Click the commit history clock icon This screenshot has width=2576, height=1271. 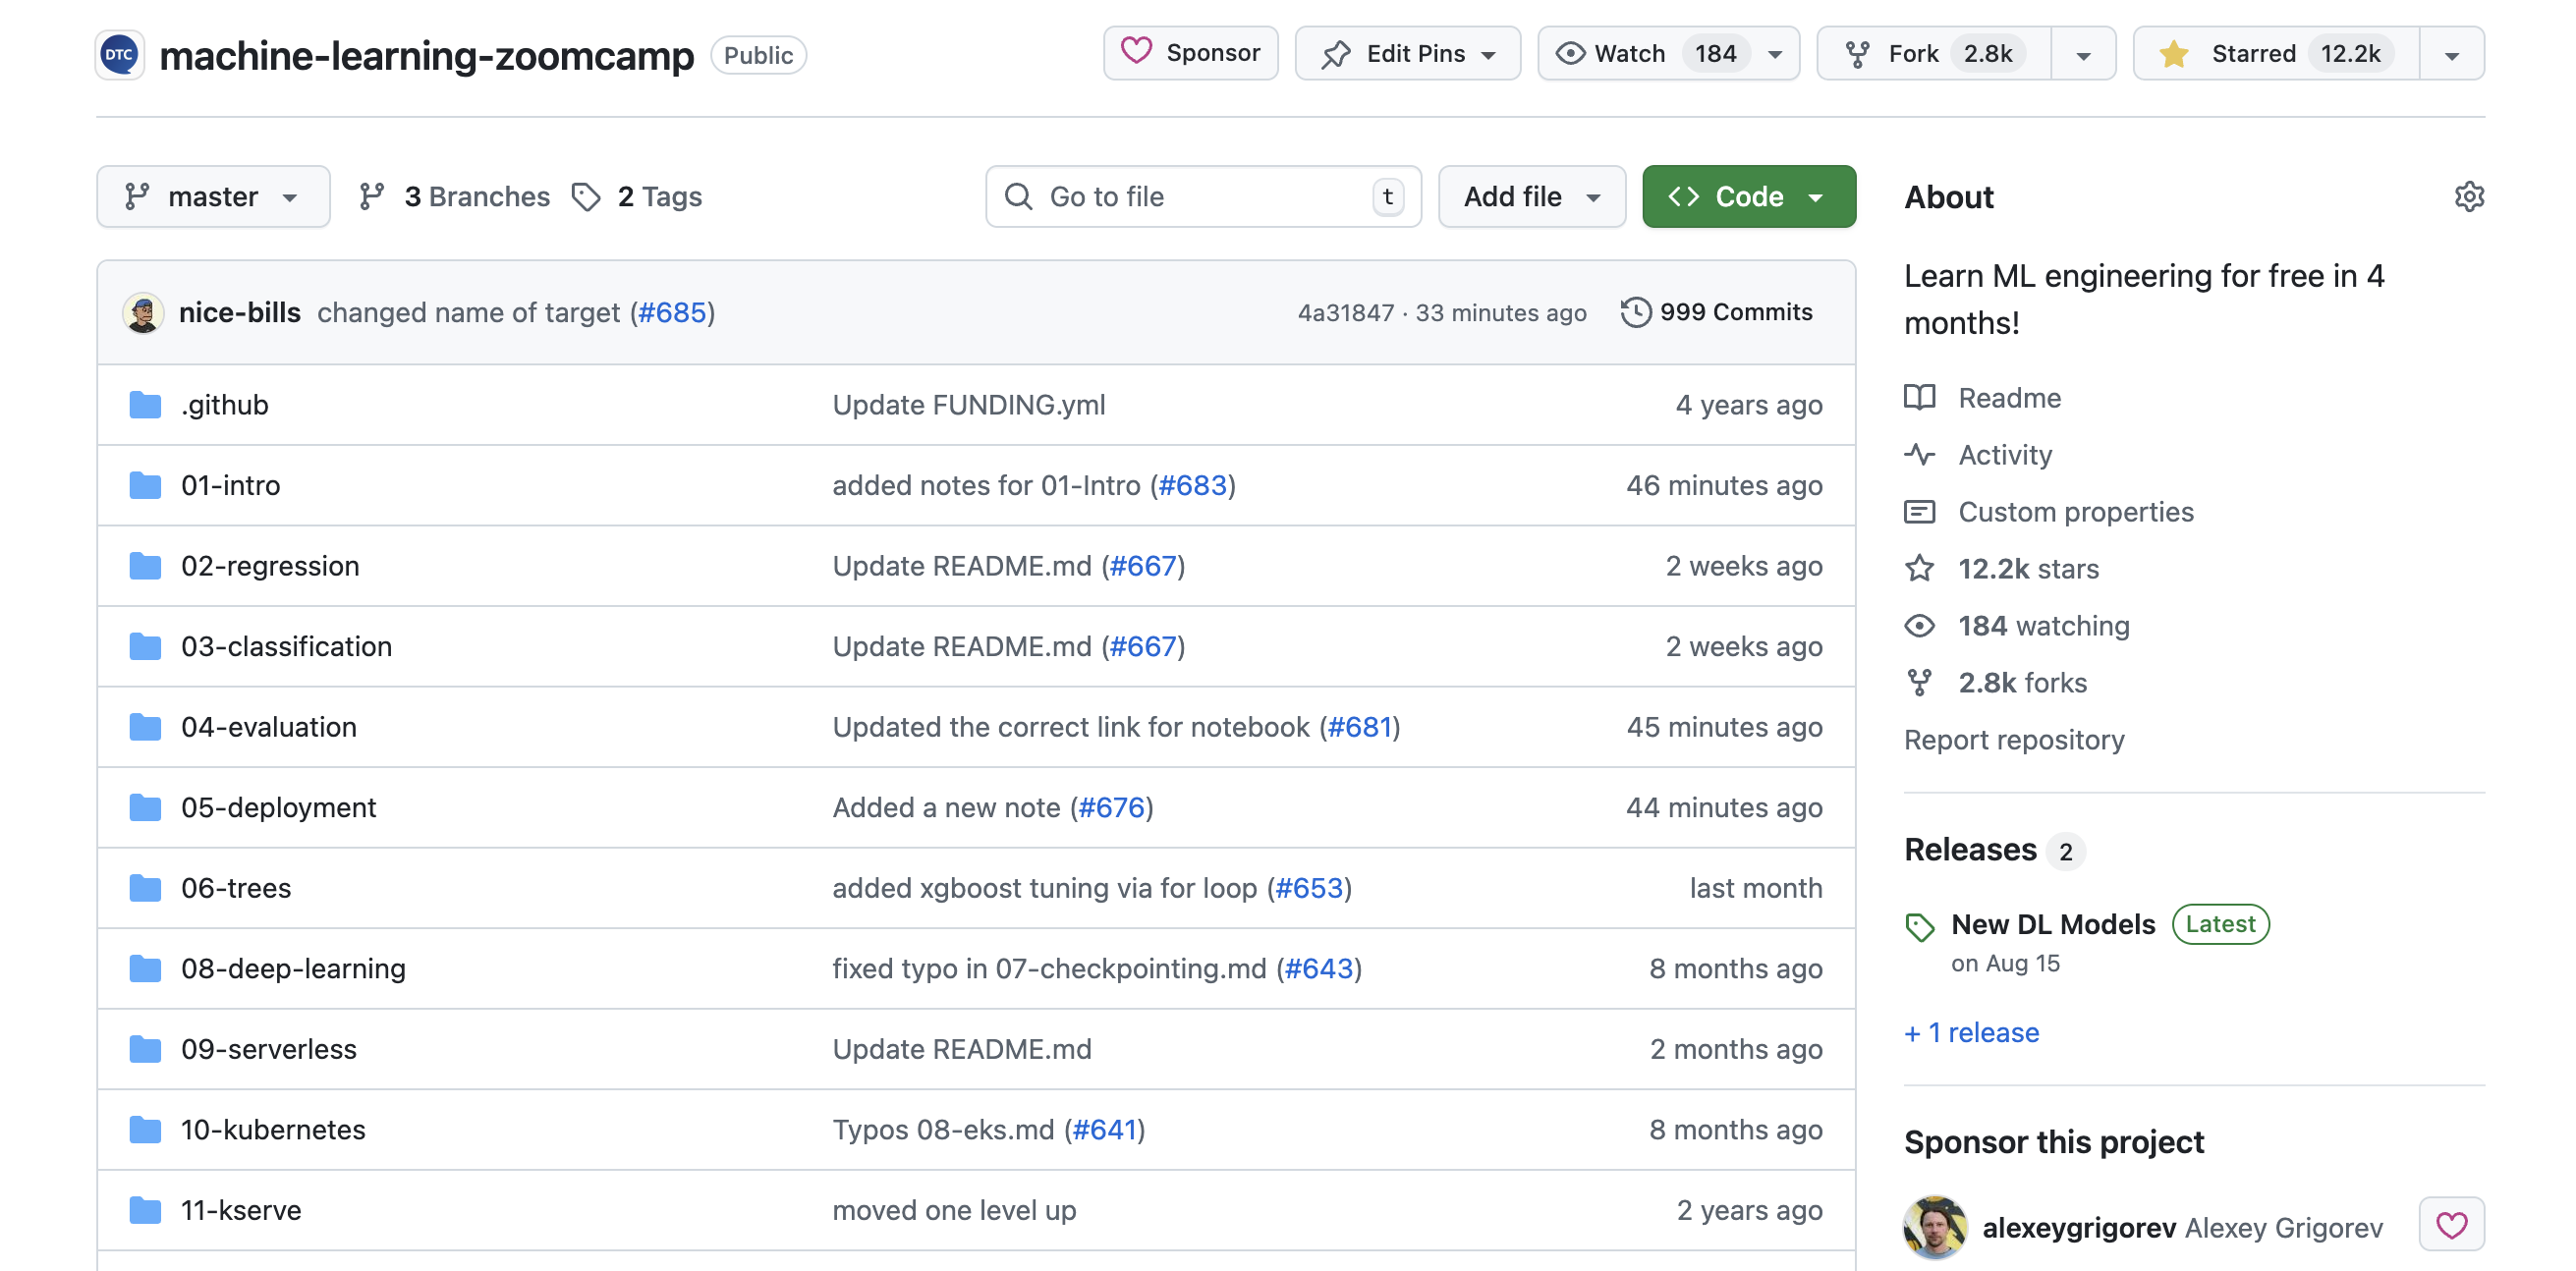tap(1635, 312)
